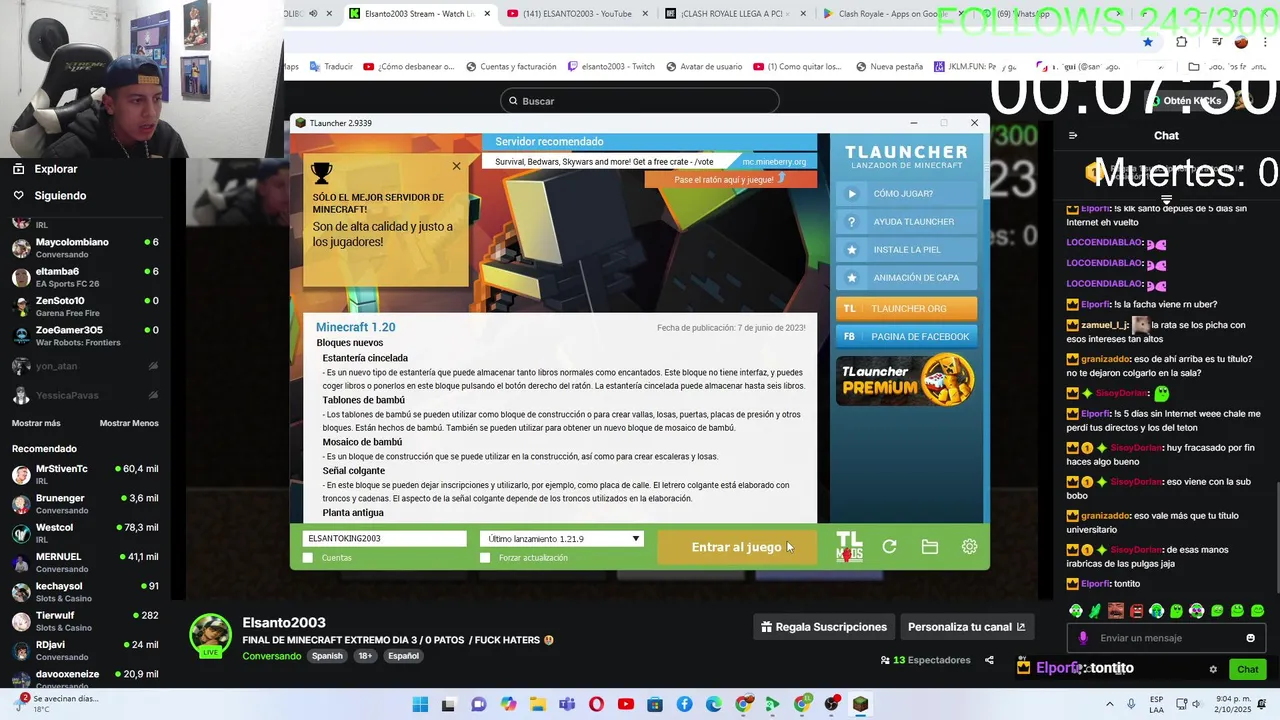Click the green Chat send button
Image resolution: width=1280 pixels, height=720 pixels.
pyautogui.click(x=1248, y=669)
